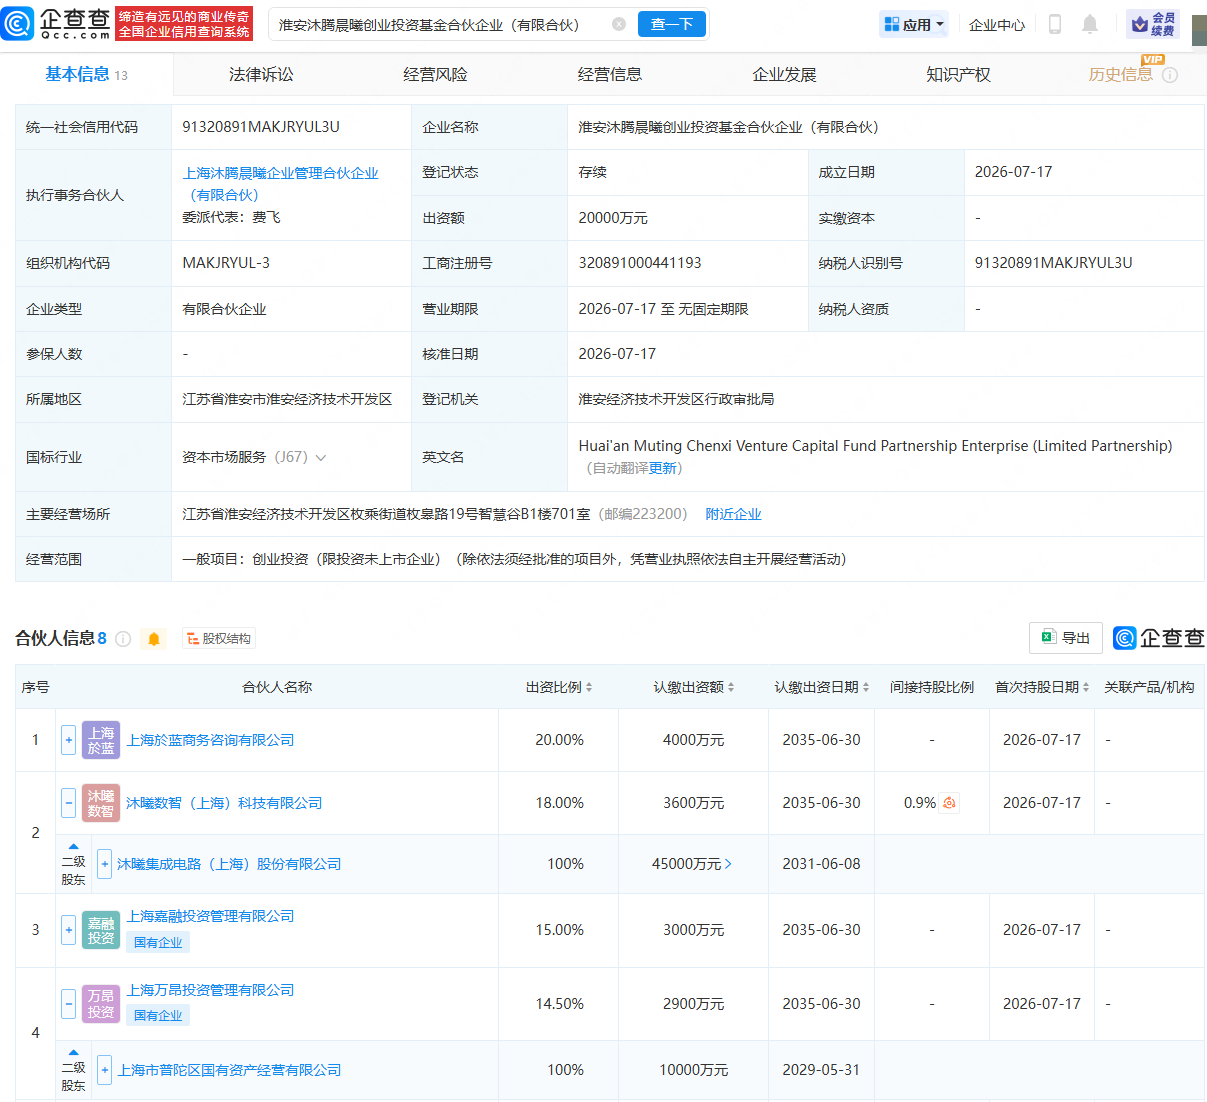Image resolution: width=1207 pixels, height=1102 pixels.
Task: Open the mobile phone app icon
Action: [1054, 24]
